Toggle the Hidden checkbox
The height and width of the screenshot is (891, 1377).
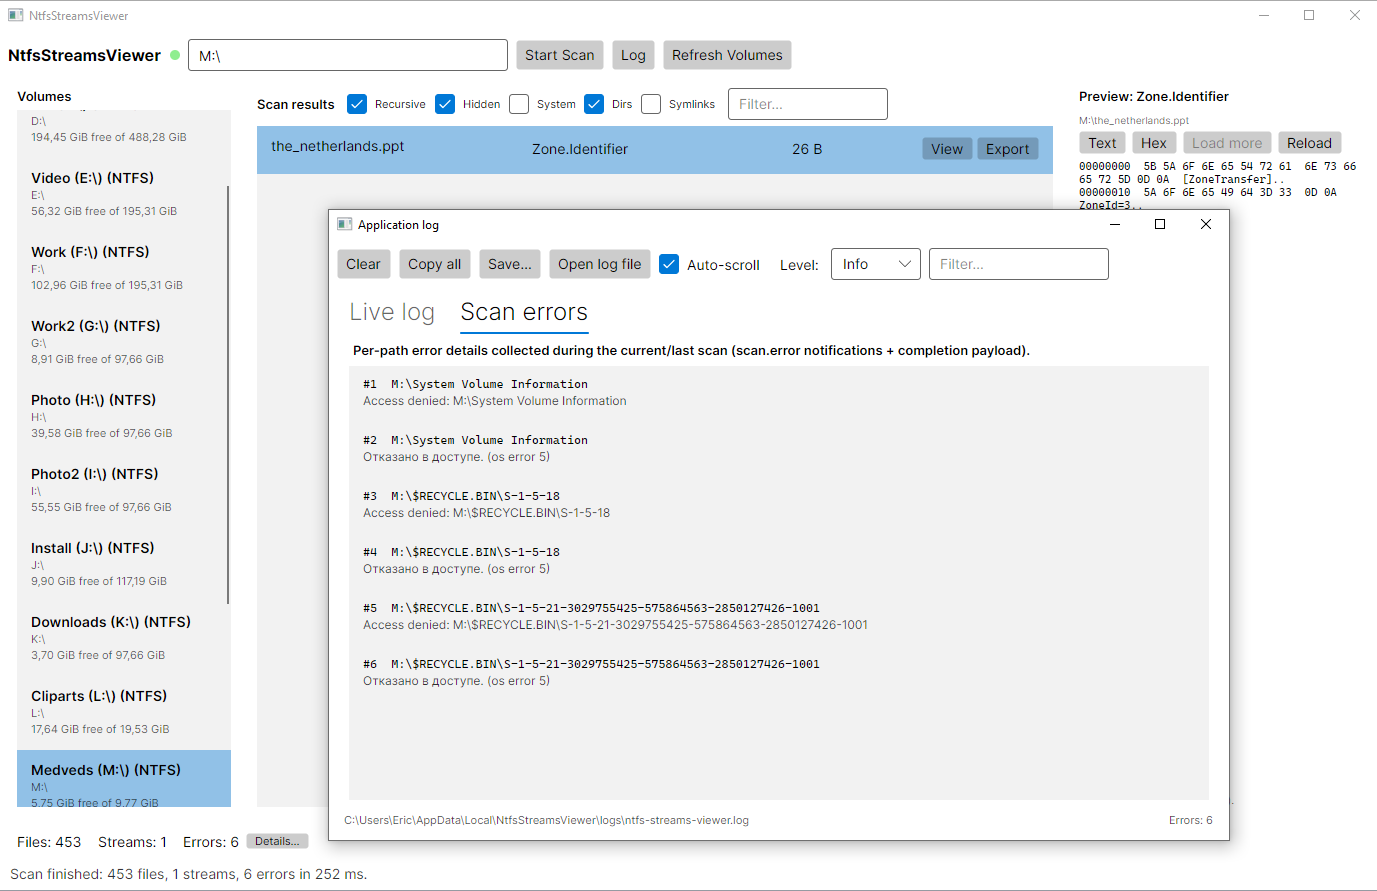click(x=445, y=104)
